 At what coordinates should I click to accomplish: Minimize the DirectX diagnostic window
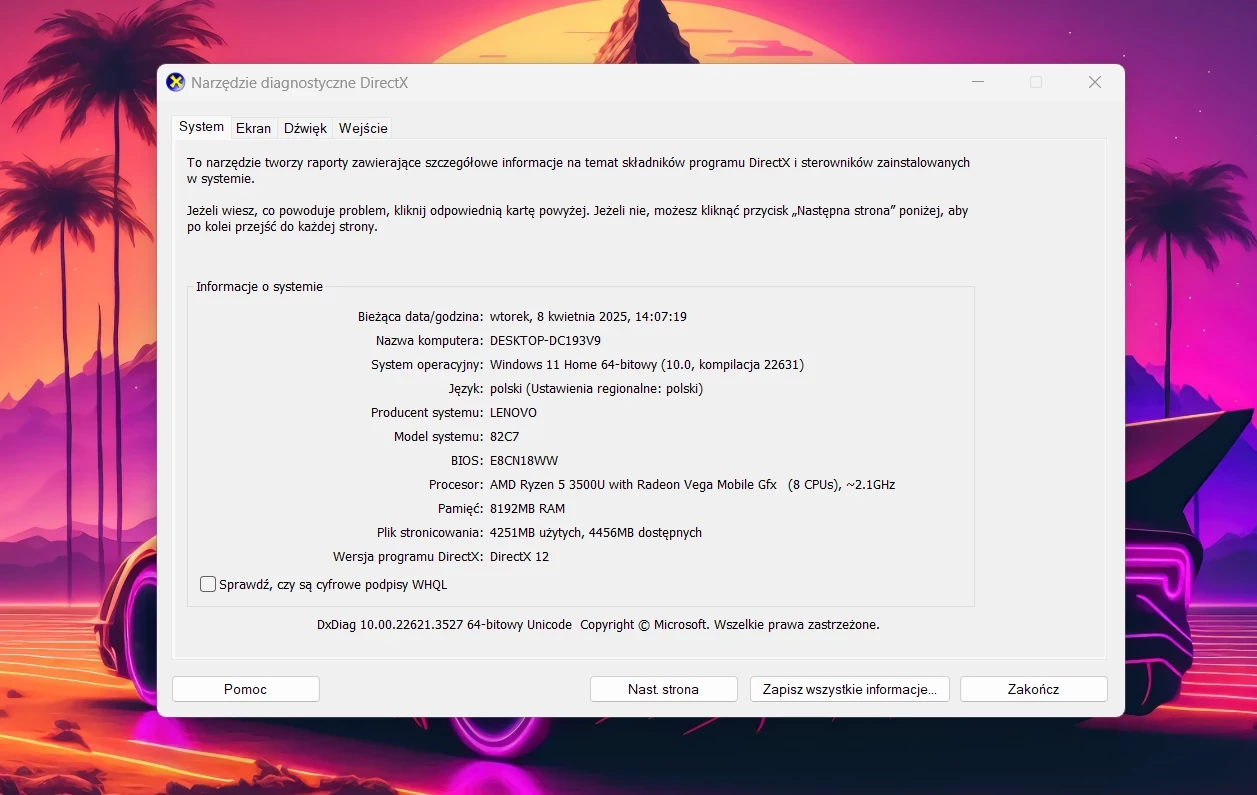(977, 82)
